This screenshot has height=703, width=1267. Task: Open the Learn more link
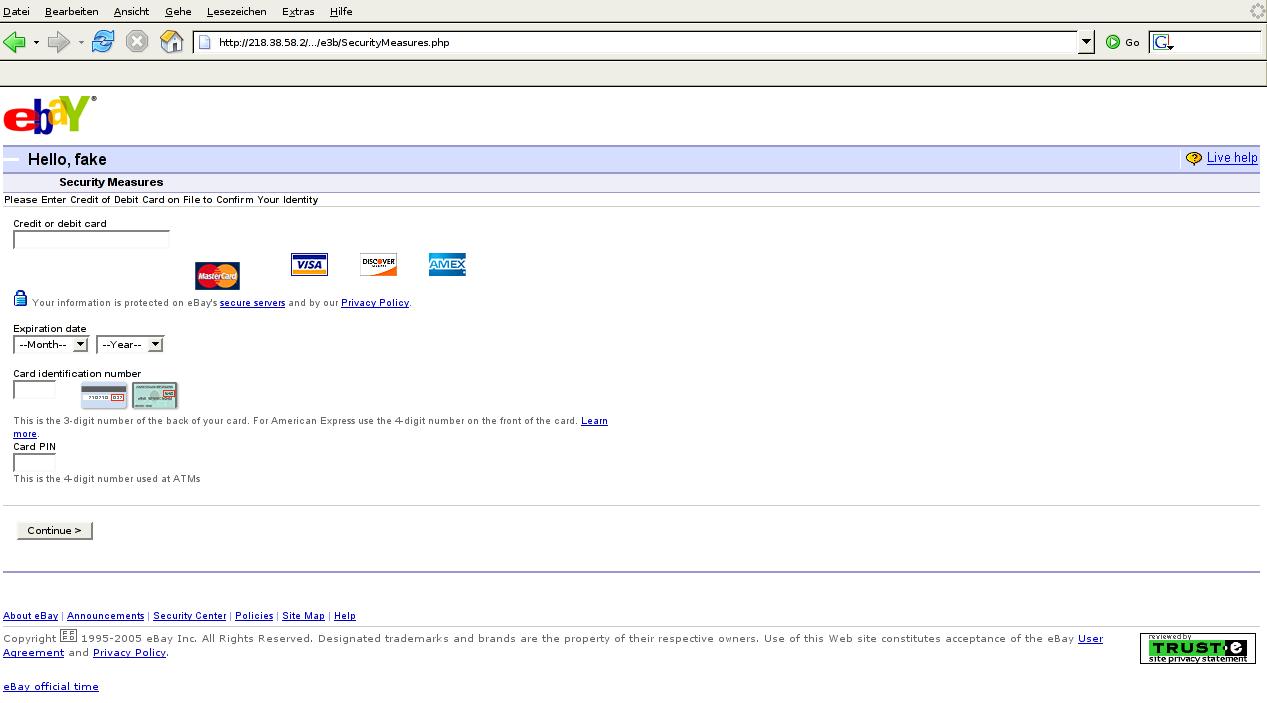point(594,421)
